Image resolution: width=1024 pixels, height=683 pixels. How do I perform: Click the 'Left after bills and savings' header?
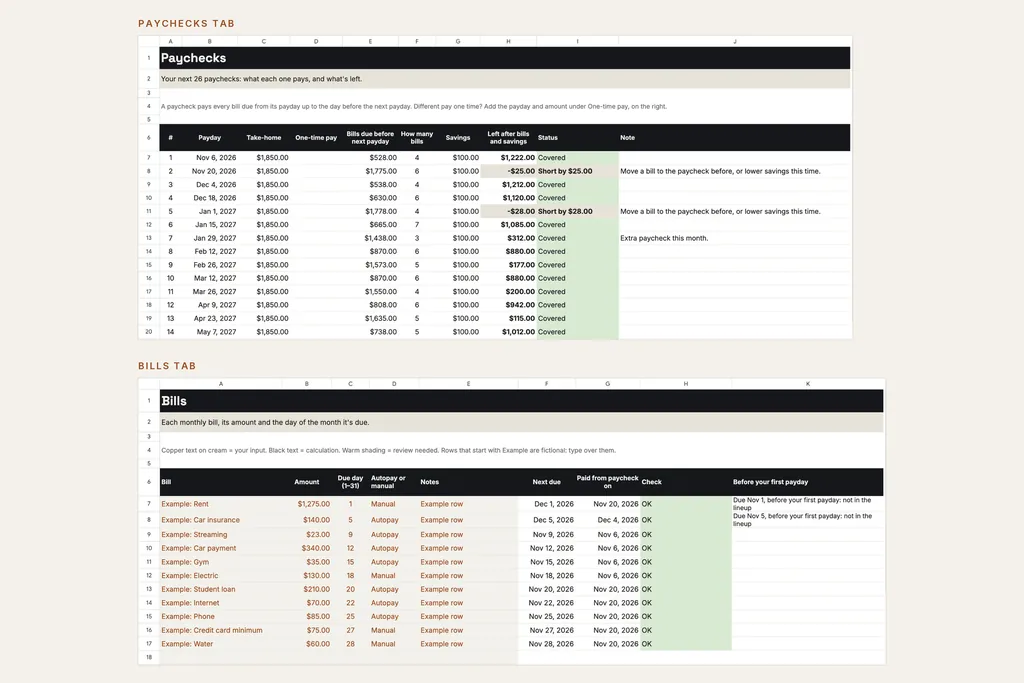pos(508,138)
